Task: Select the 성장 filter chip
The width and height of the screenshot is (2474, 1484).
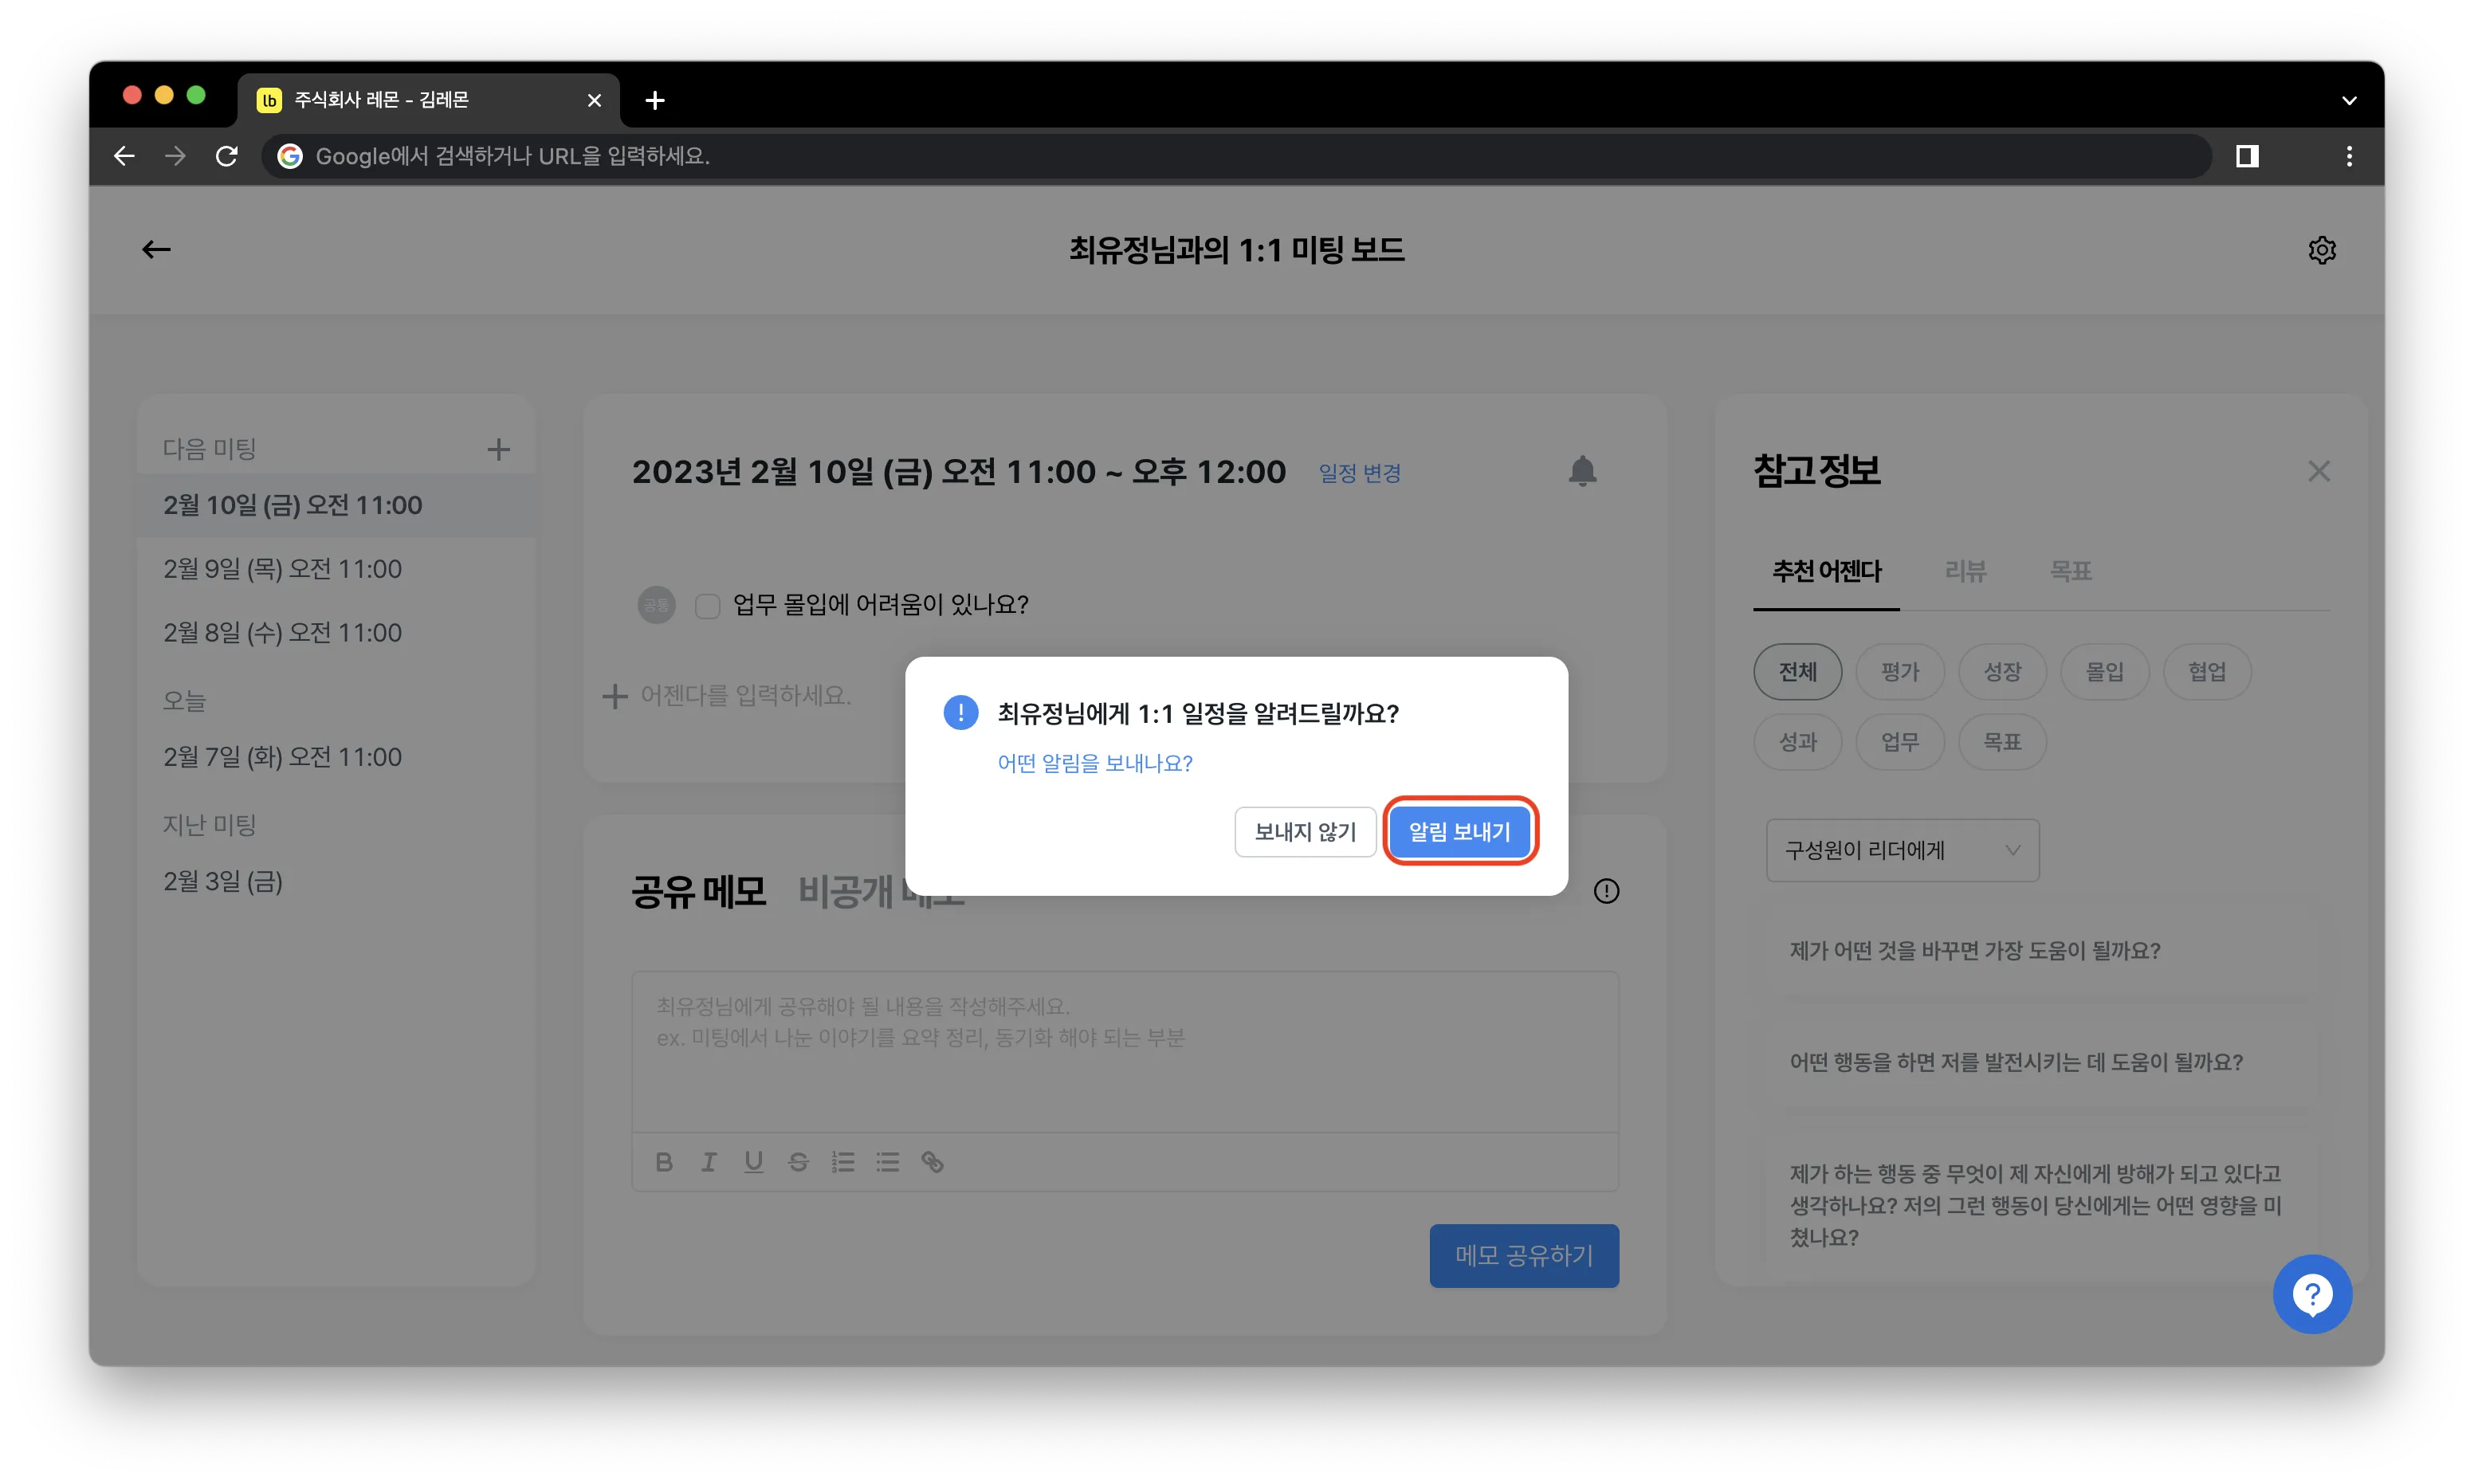Action: click(2002, 671)
